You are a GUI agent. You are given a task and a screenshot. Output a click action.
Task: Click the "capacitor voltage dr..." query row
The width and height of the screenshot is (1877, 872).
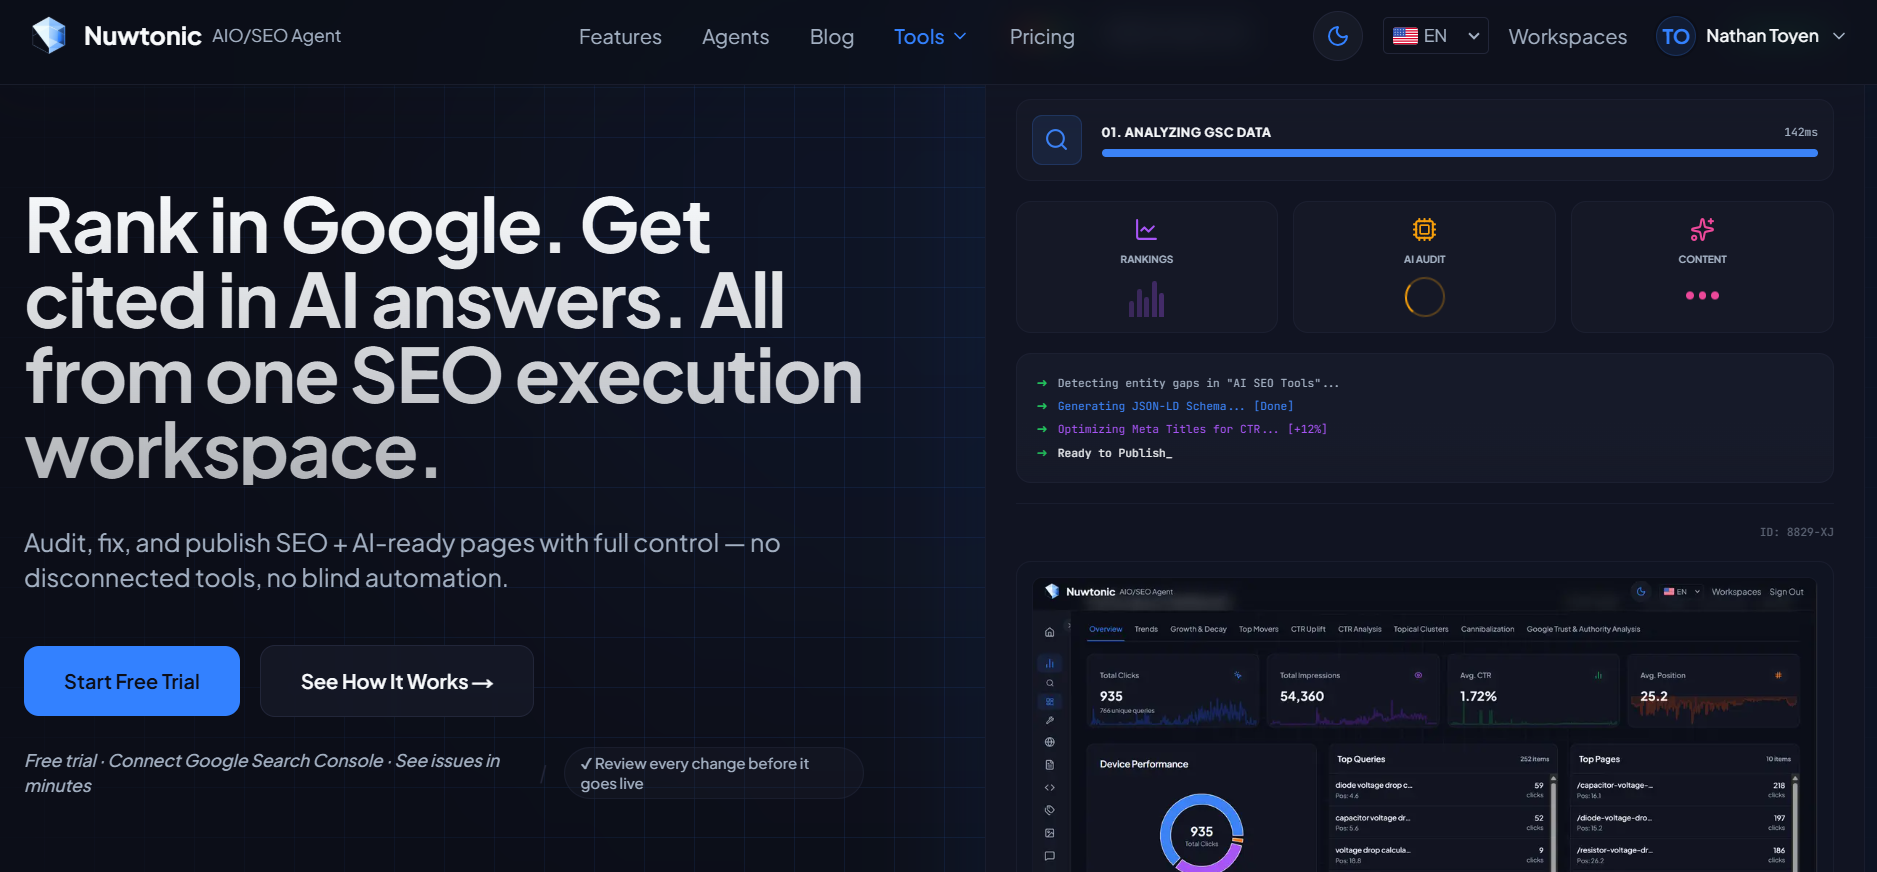pos(1439,823)
